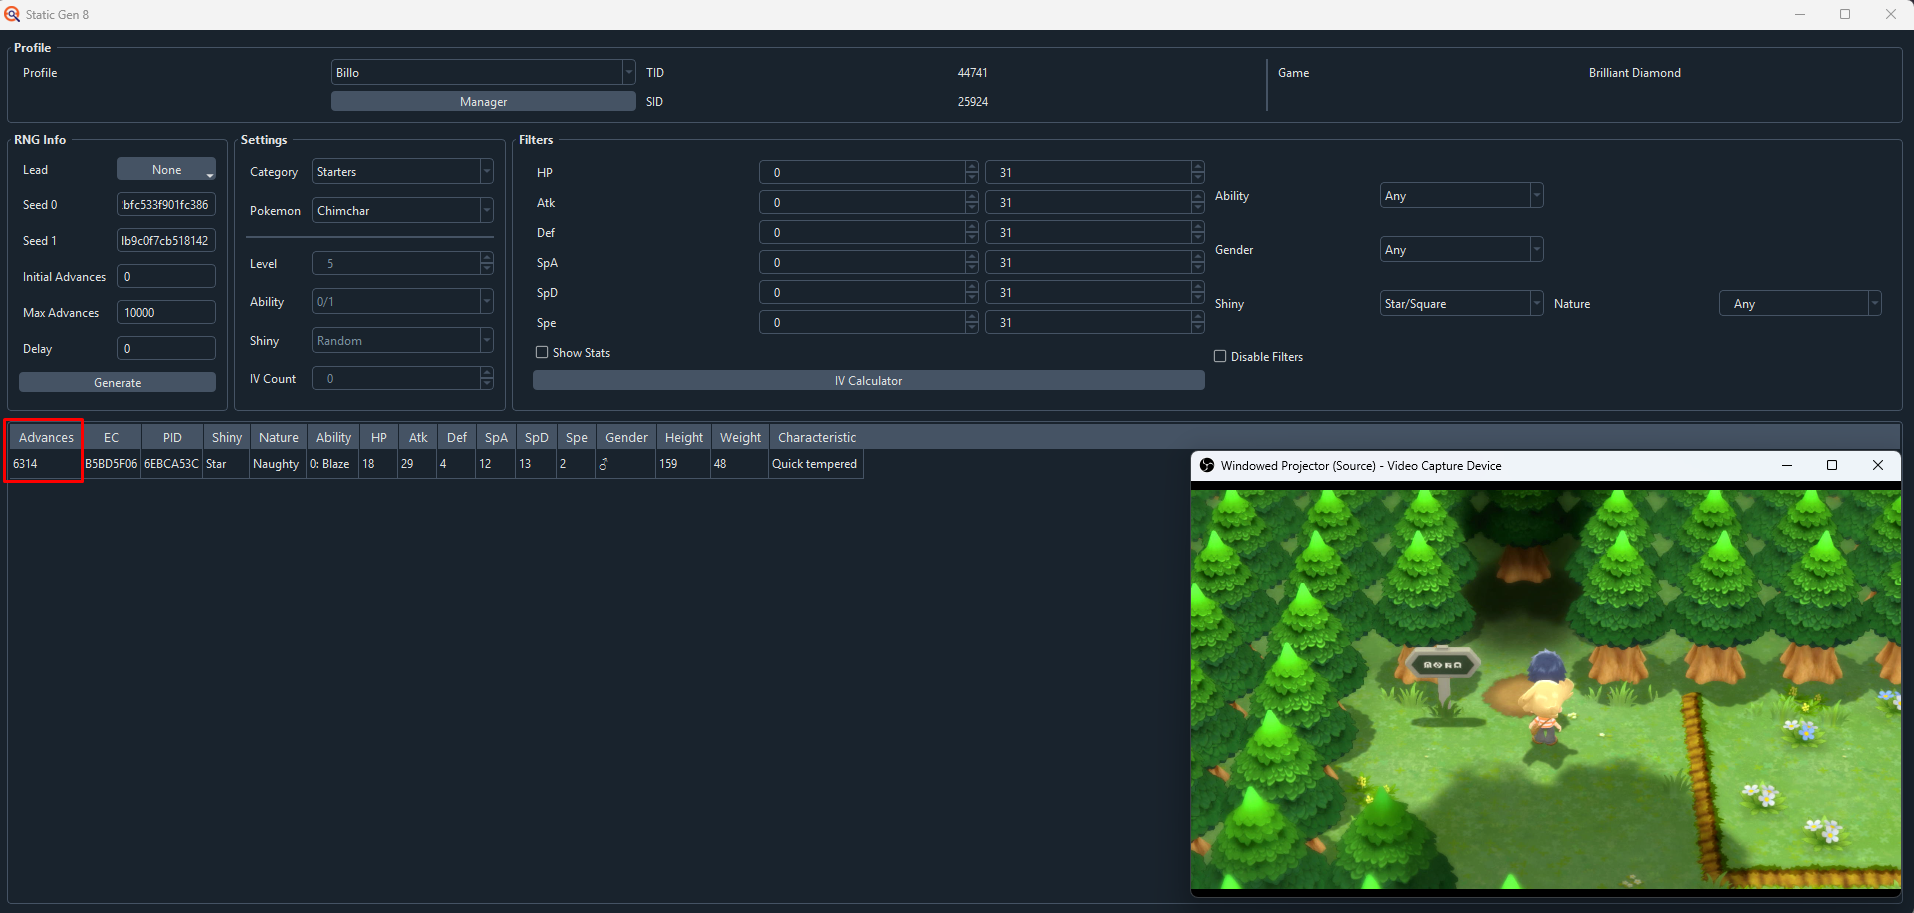Open the disabled Shiny Random settings dropdown

coord(402,340)
